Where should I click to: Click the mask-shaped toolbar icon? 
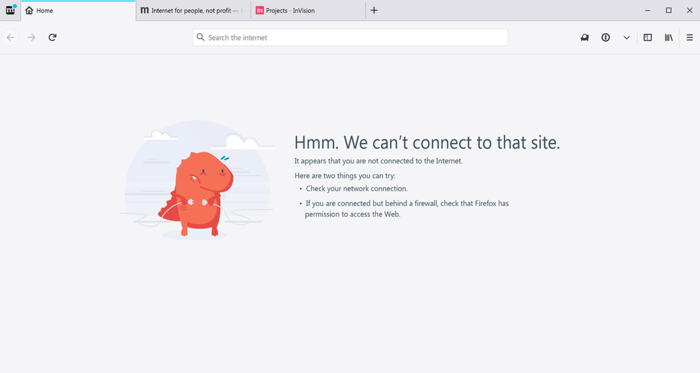pyautogui.click(x=584, y=37)
